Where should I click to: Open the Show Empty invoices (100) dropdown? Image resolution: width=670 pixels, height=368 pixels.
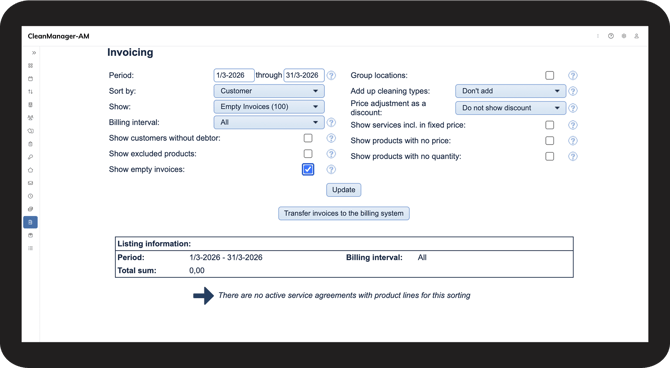269,107
